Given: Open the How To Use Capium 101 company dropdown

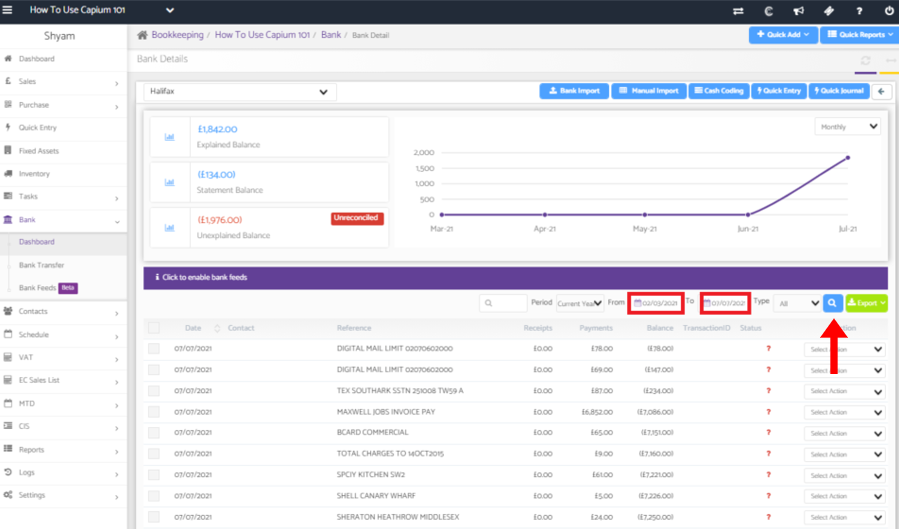Looking at the screenshot, I should coord(101,10).
